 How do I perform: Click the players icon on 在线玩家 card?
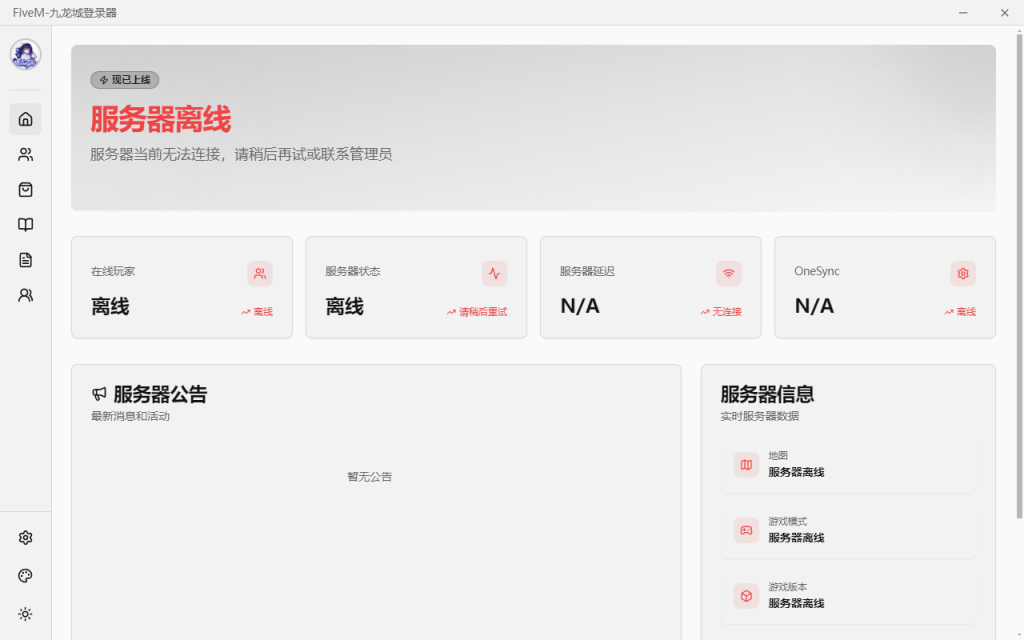point(260,273)
